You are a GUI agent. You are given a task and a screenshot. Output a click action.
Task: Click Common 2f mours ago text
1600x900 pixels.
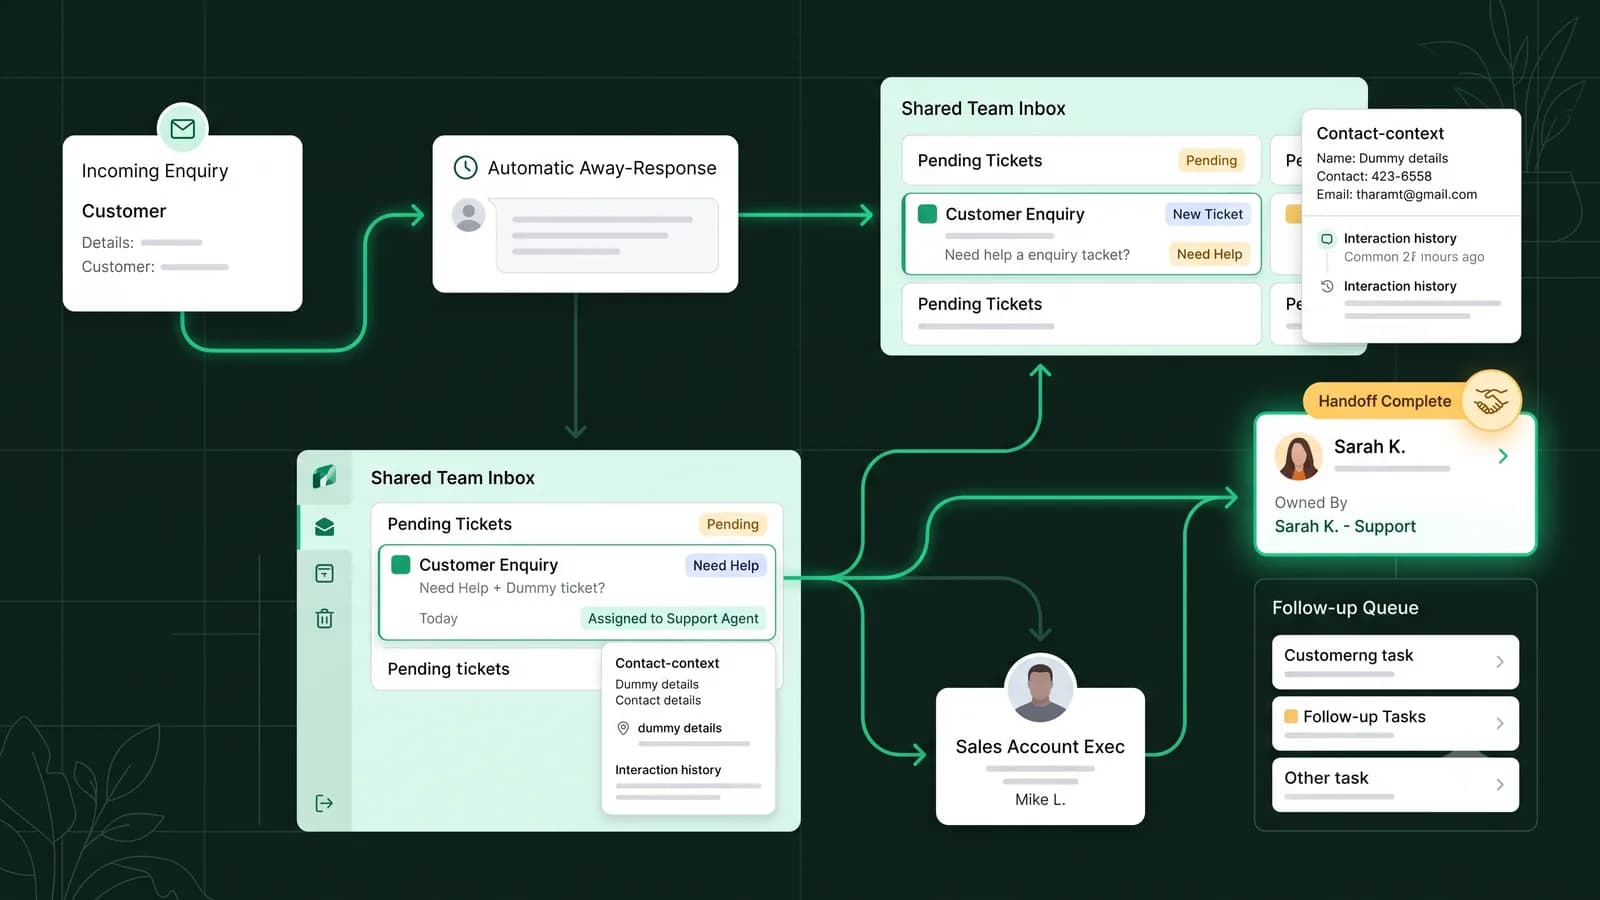click(x=1414, y=257)
